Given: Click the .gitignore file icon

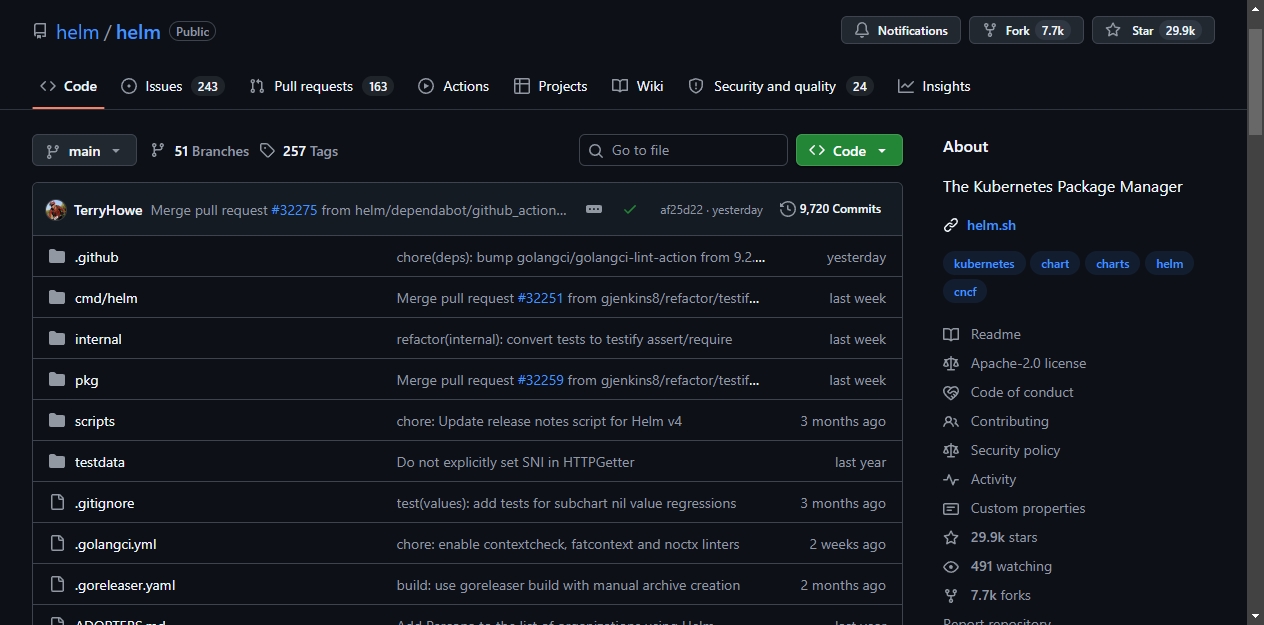Looking at the screenshot, I should point(57,503).
